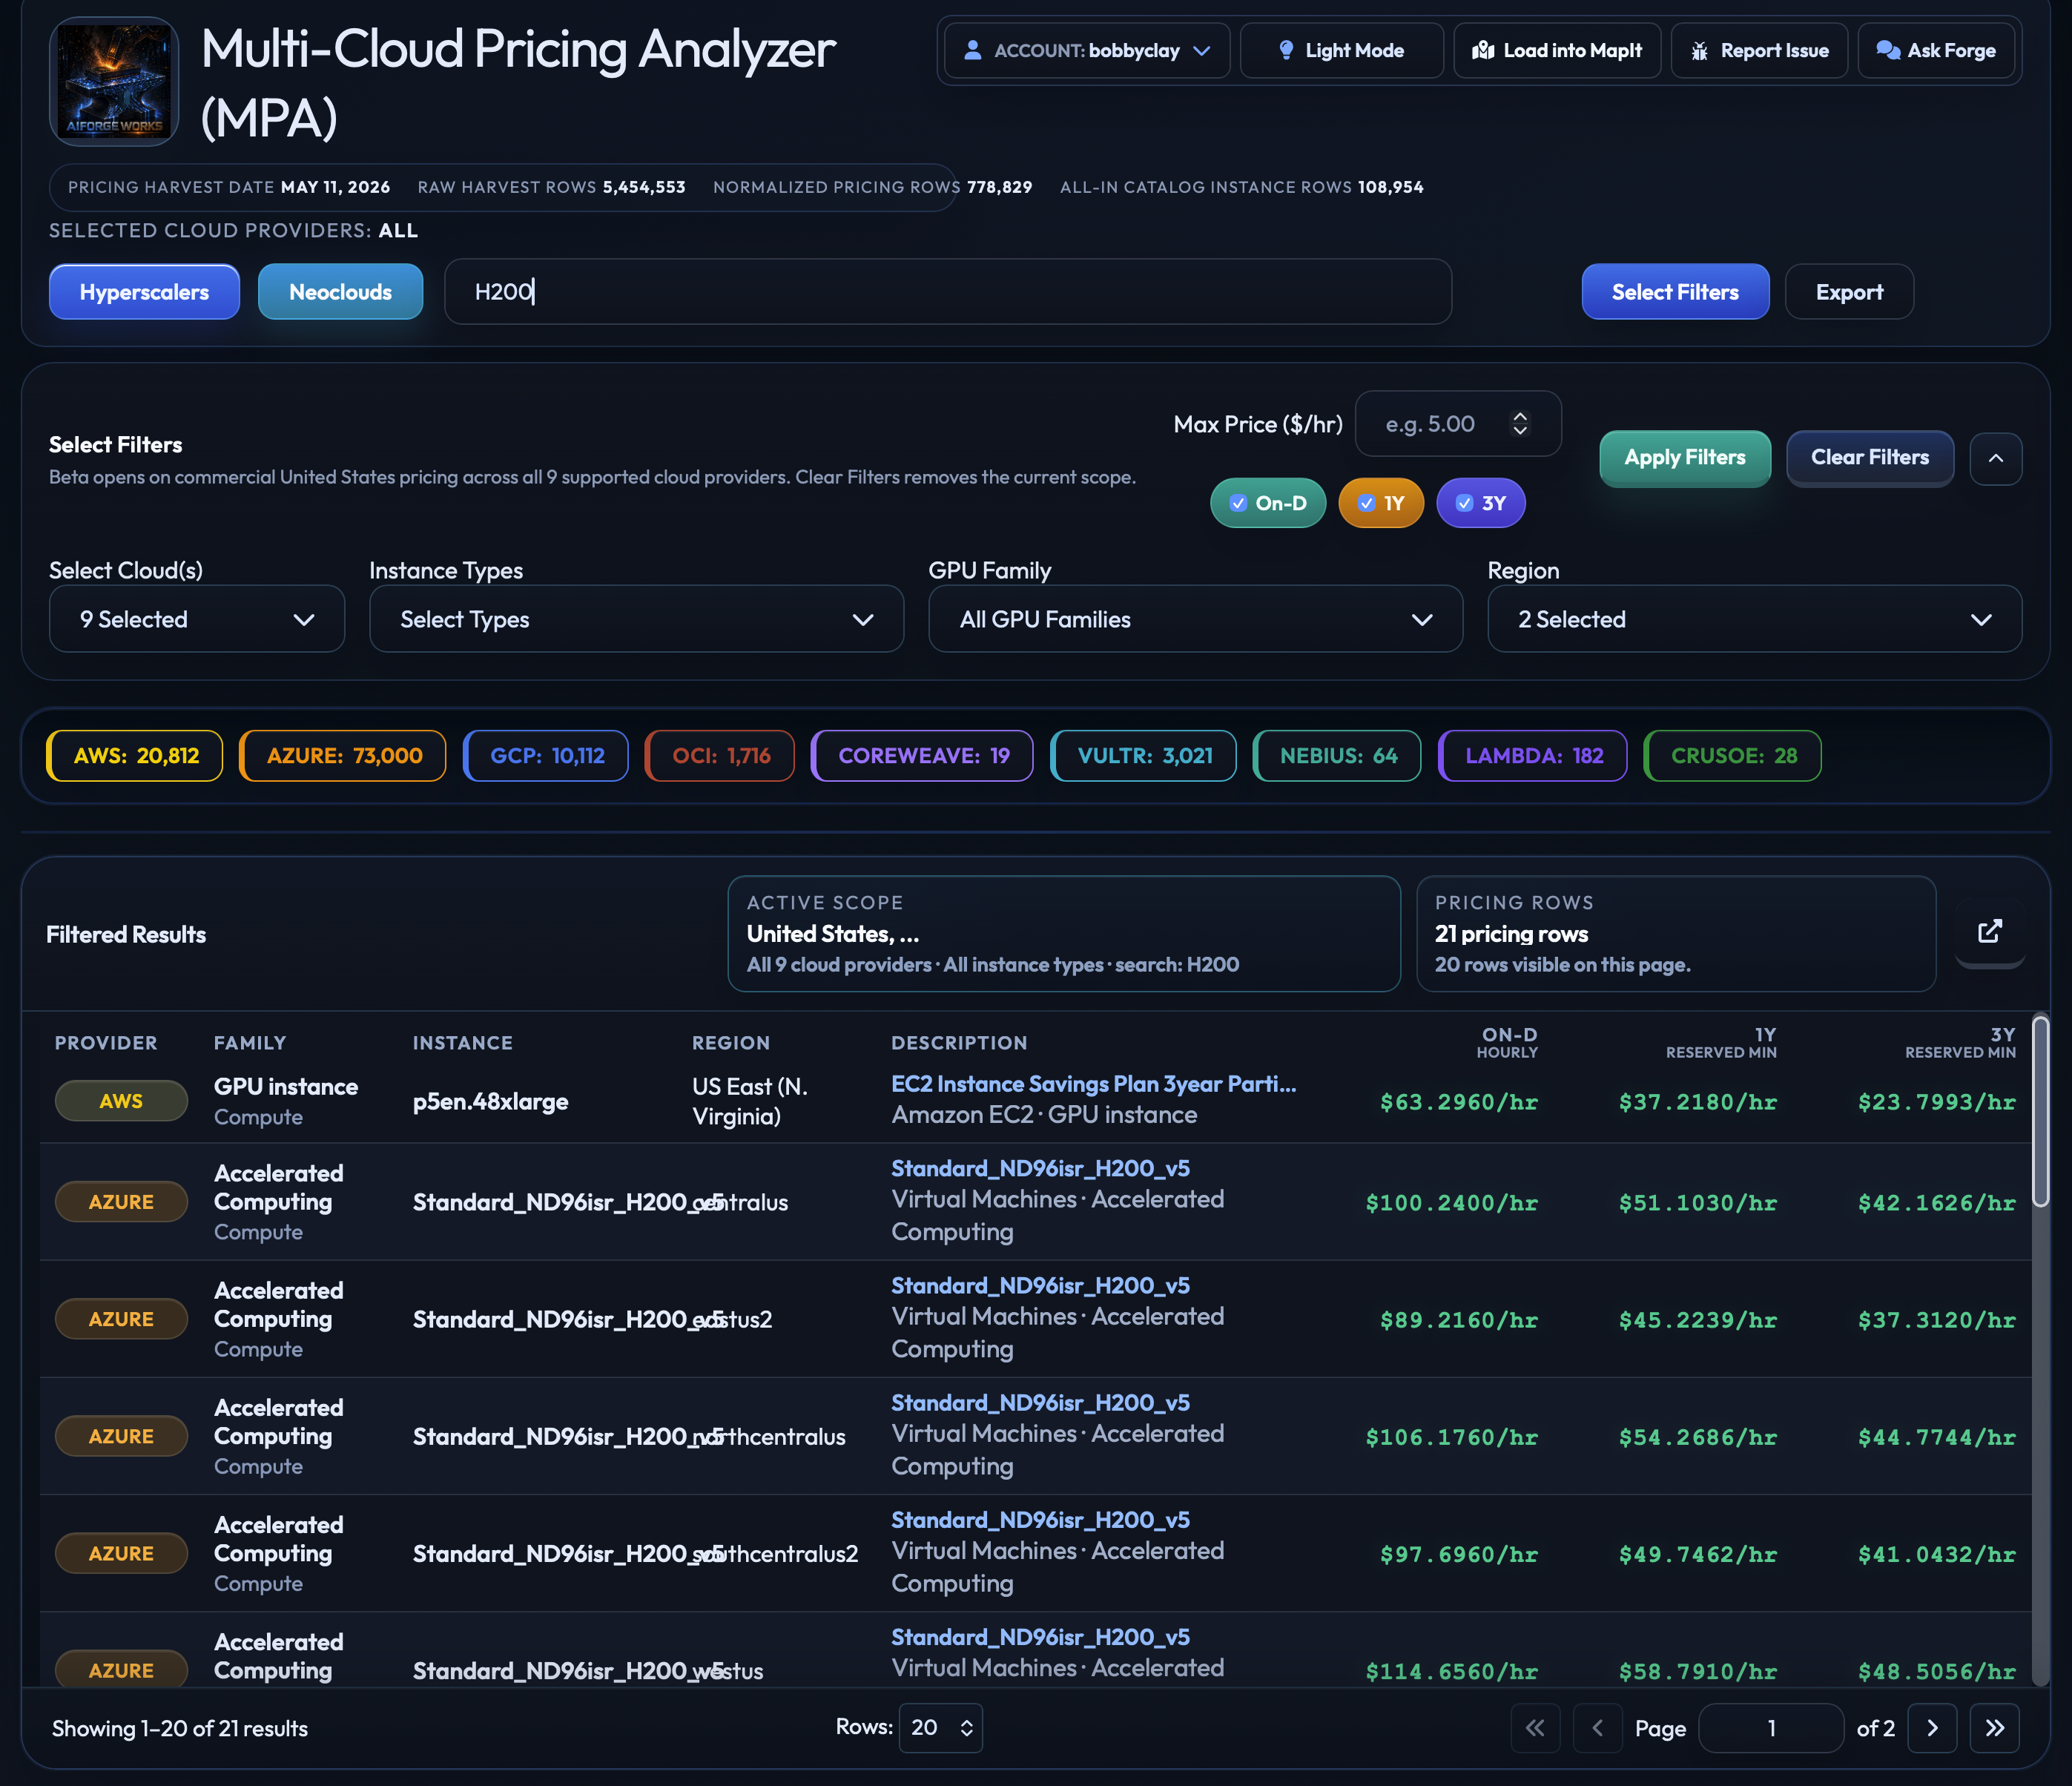Click the GCP: 10,112 provider chip
Image resolution: width=2072 pixels, height=1786 pixels.
click(546, 756)
